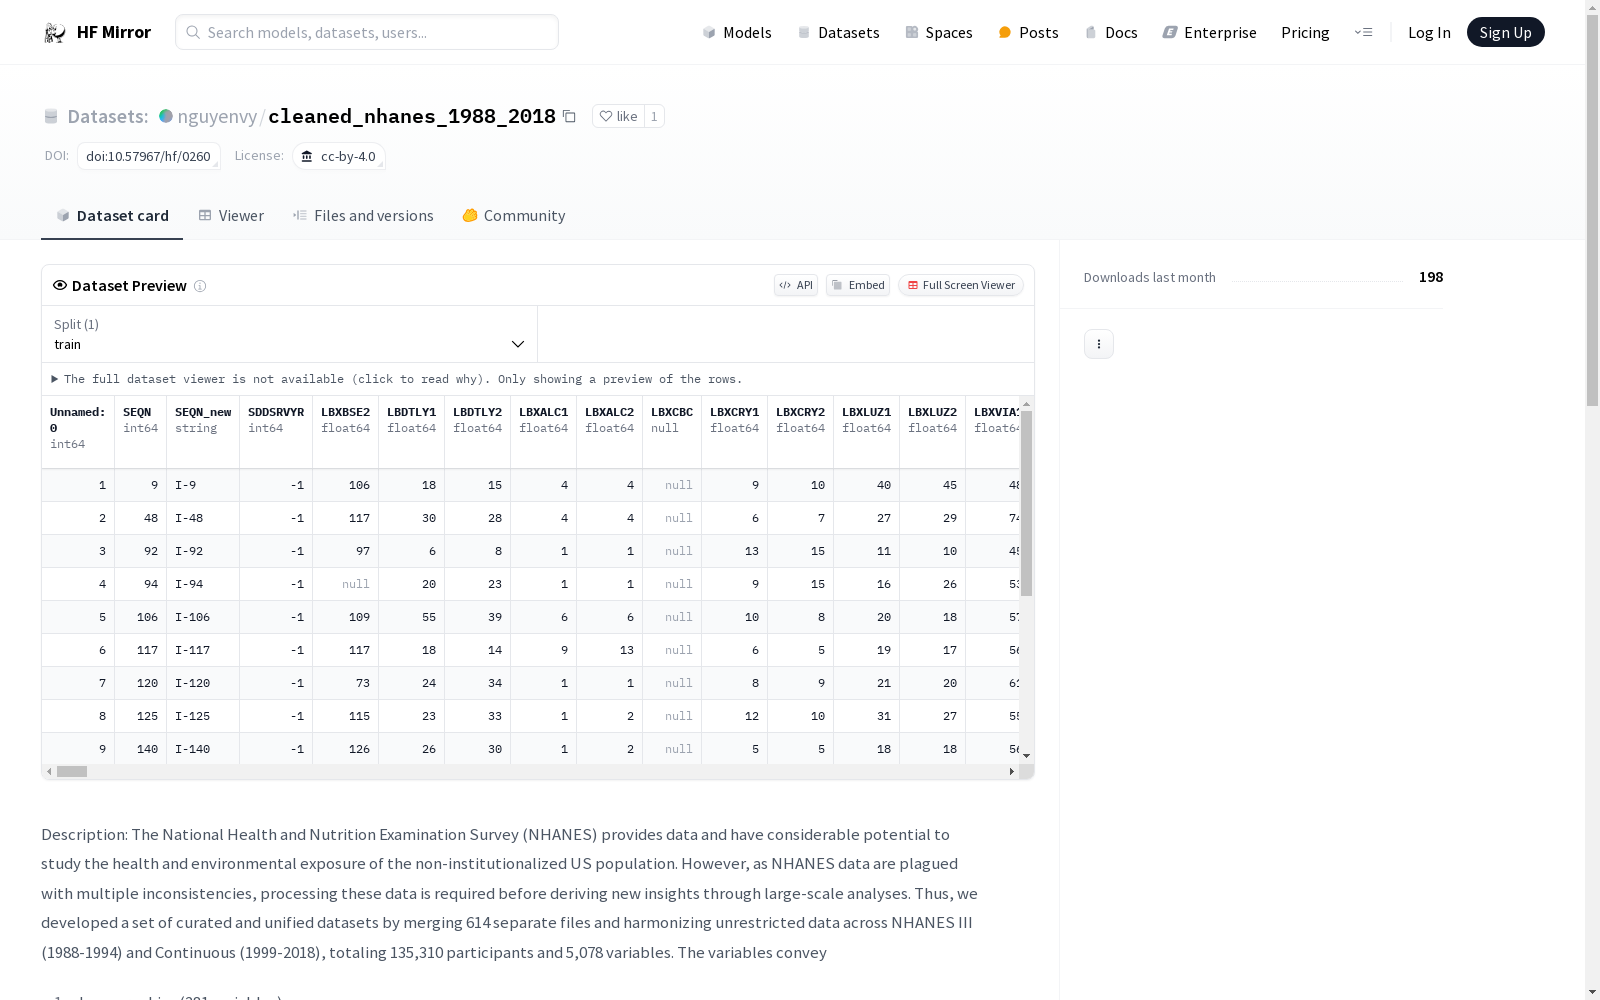Click table vertical scroll up arrow
The image size is (1600, 1000).
pyautogui.click(x=1026, y=404)
